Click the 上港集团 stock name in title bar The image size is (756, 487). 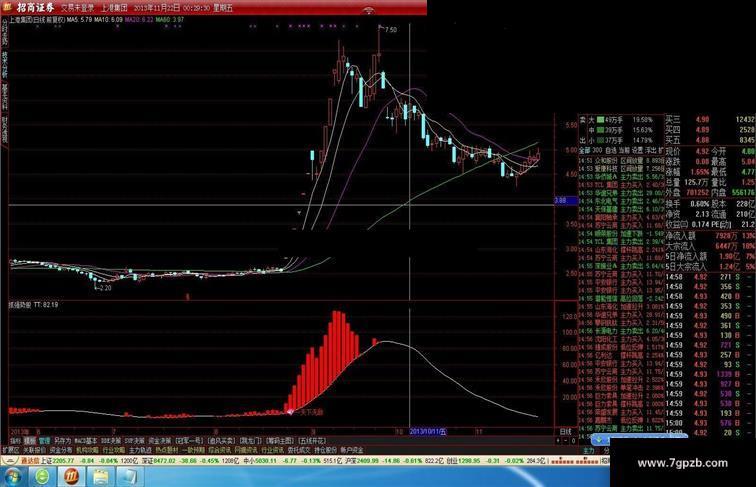point(114,8)
